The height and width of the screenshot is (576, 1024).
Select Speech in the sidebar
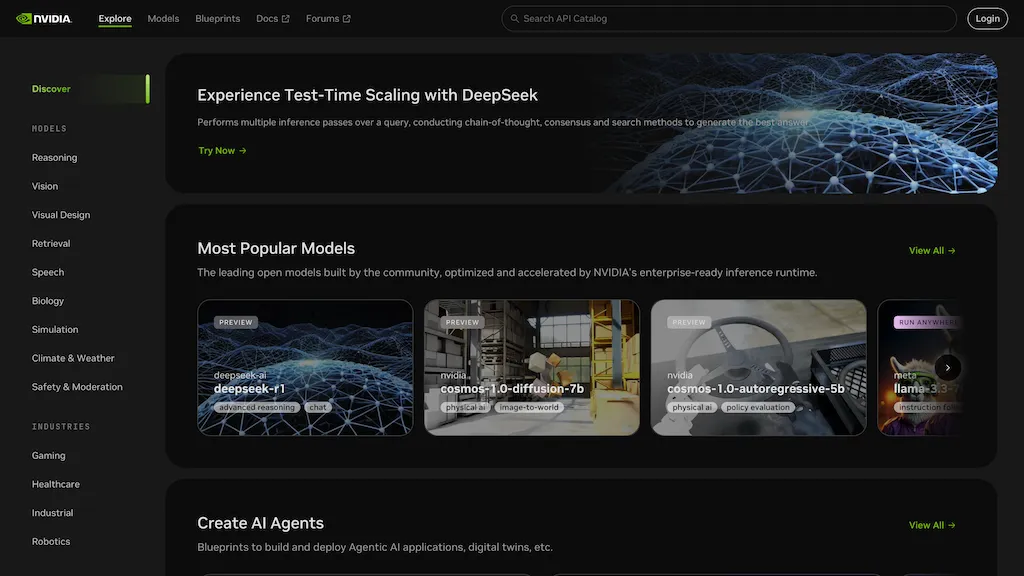coord(48,272)
